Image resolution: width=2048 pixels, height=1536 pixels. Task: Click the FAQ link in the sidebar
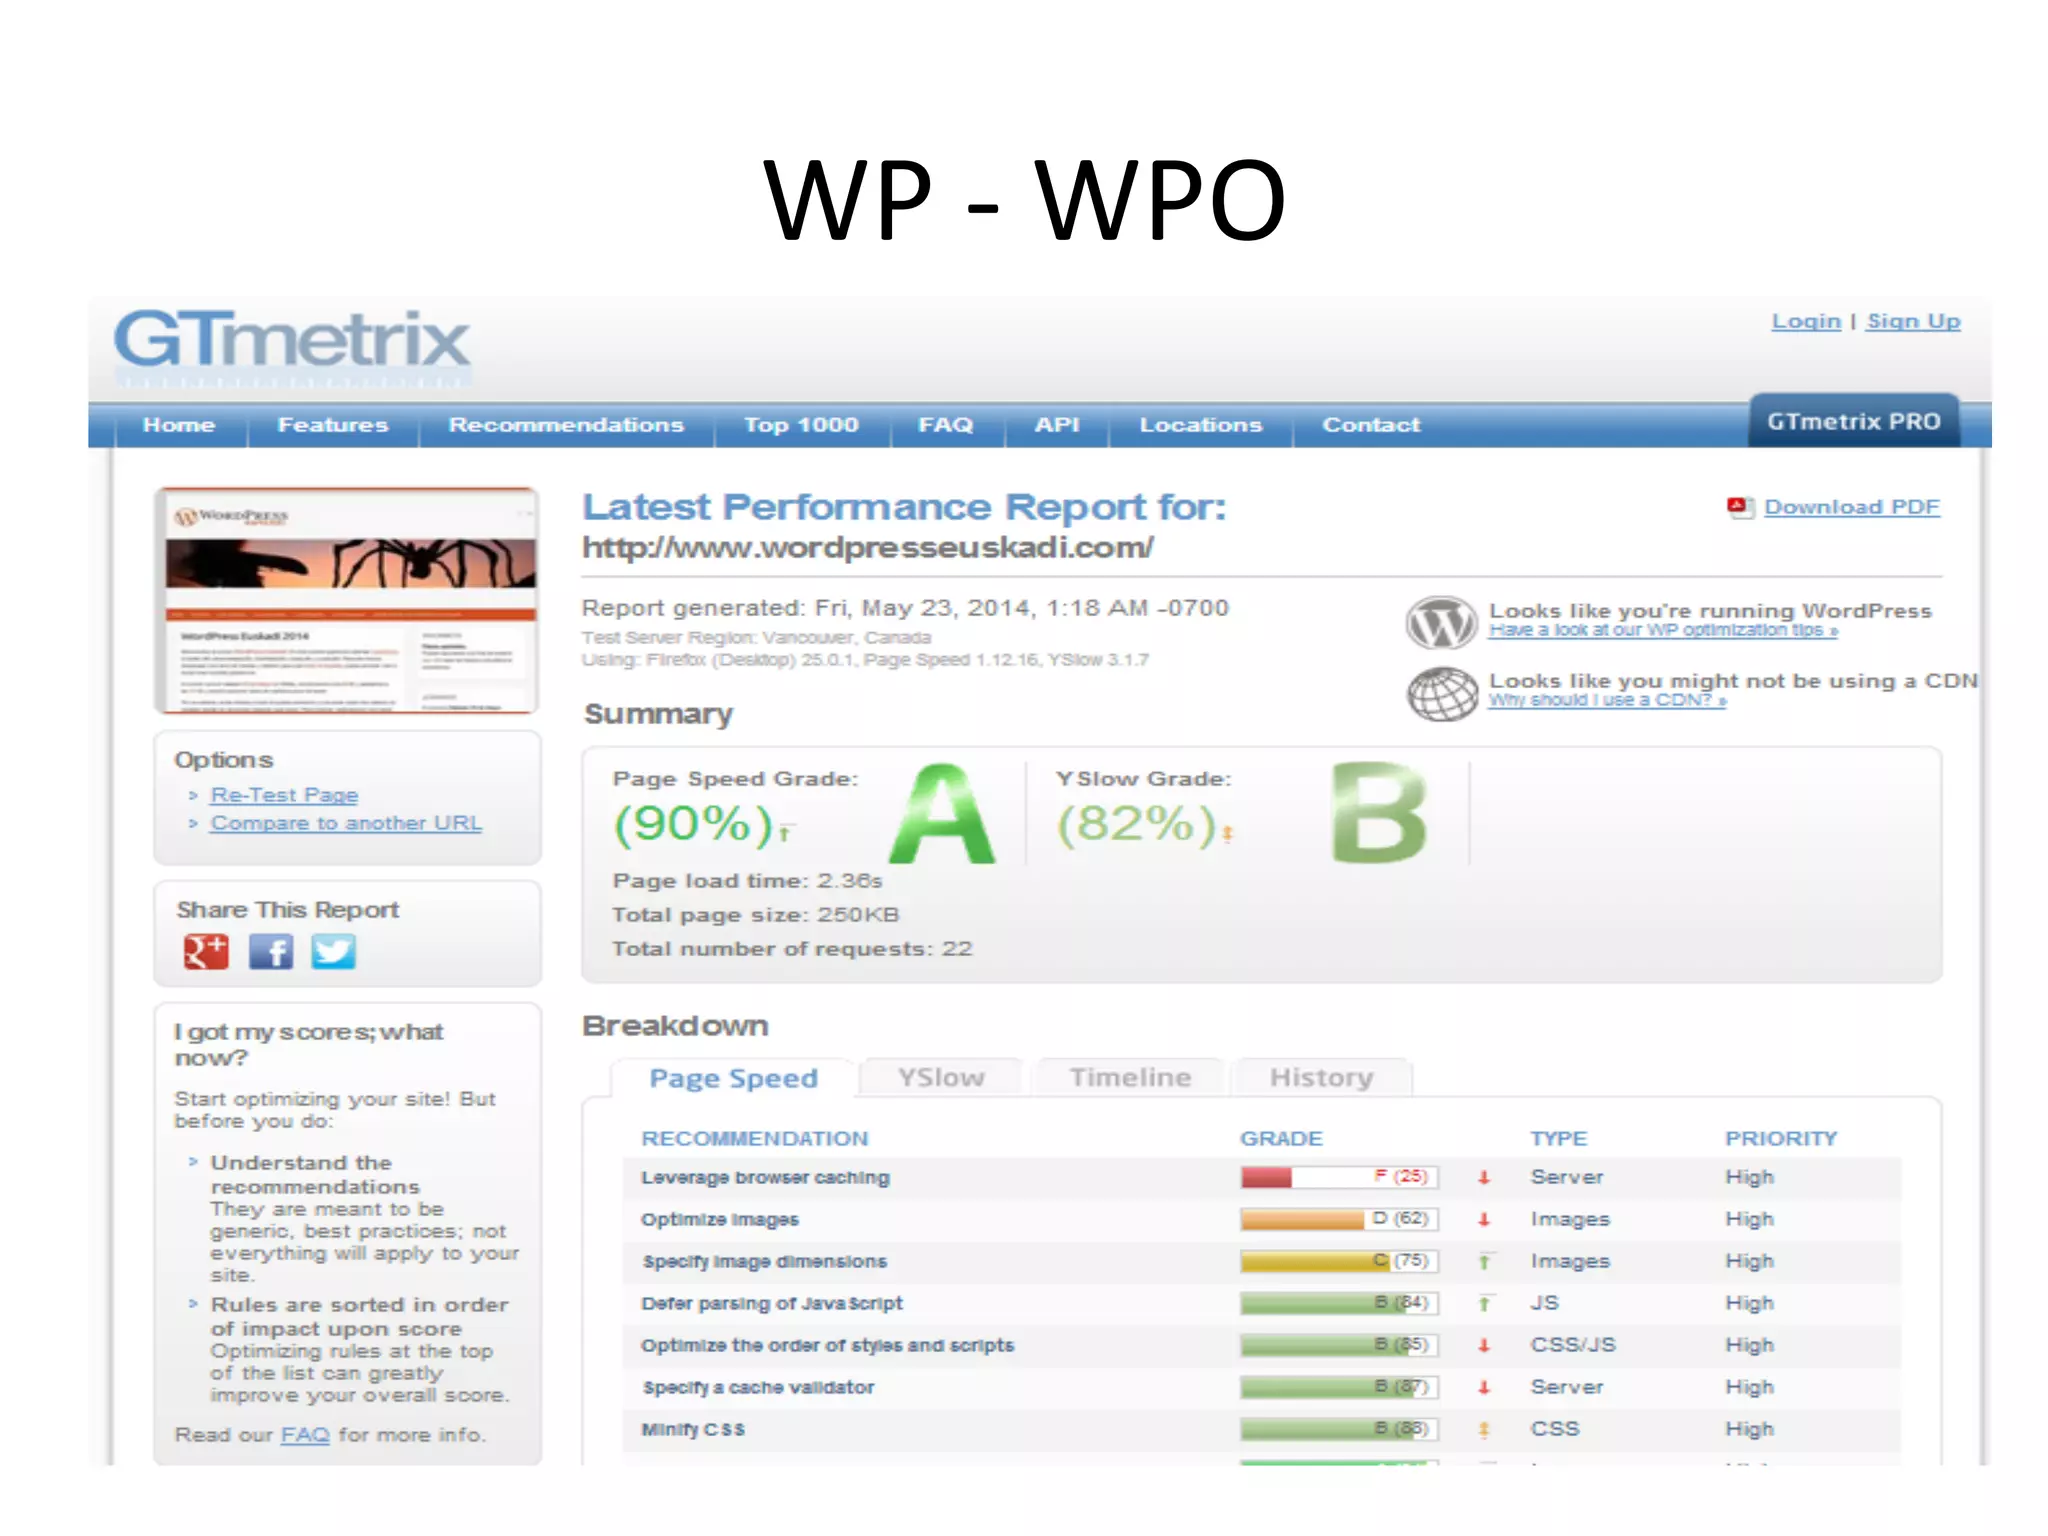click(x=305, y=1435)
